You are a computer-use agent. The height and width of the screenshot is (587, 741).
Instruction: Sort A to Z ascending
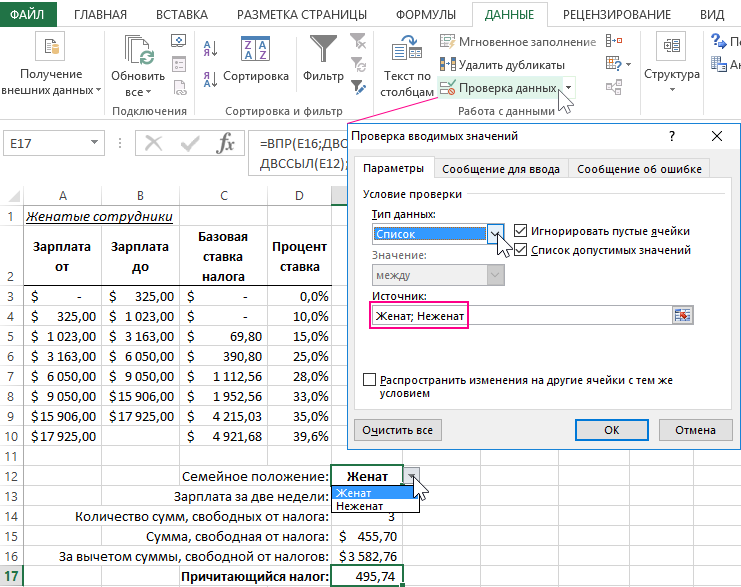tap(210, 49)
